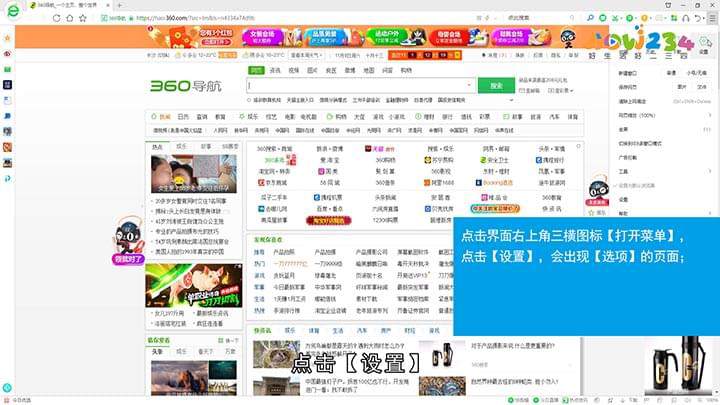Open the 携程旅行 link
Screen dimensions: 720x405
click(550, 160)
